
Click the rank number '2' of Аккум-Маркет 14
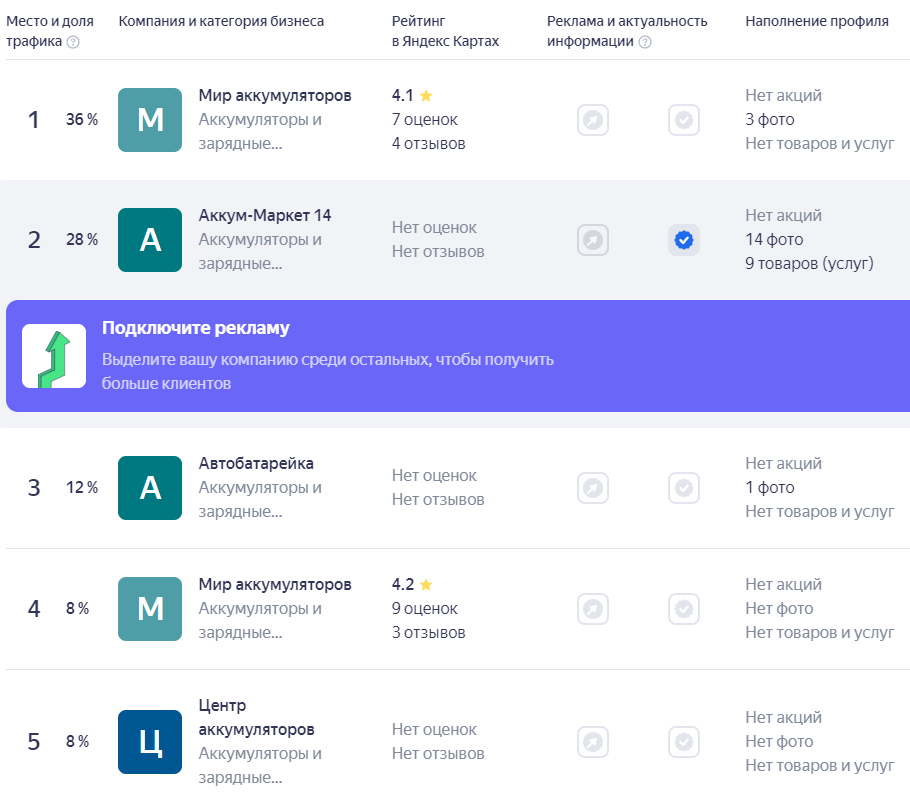(34, 240)
